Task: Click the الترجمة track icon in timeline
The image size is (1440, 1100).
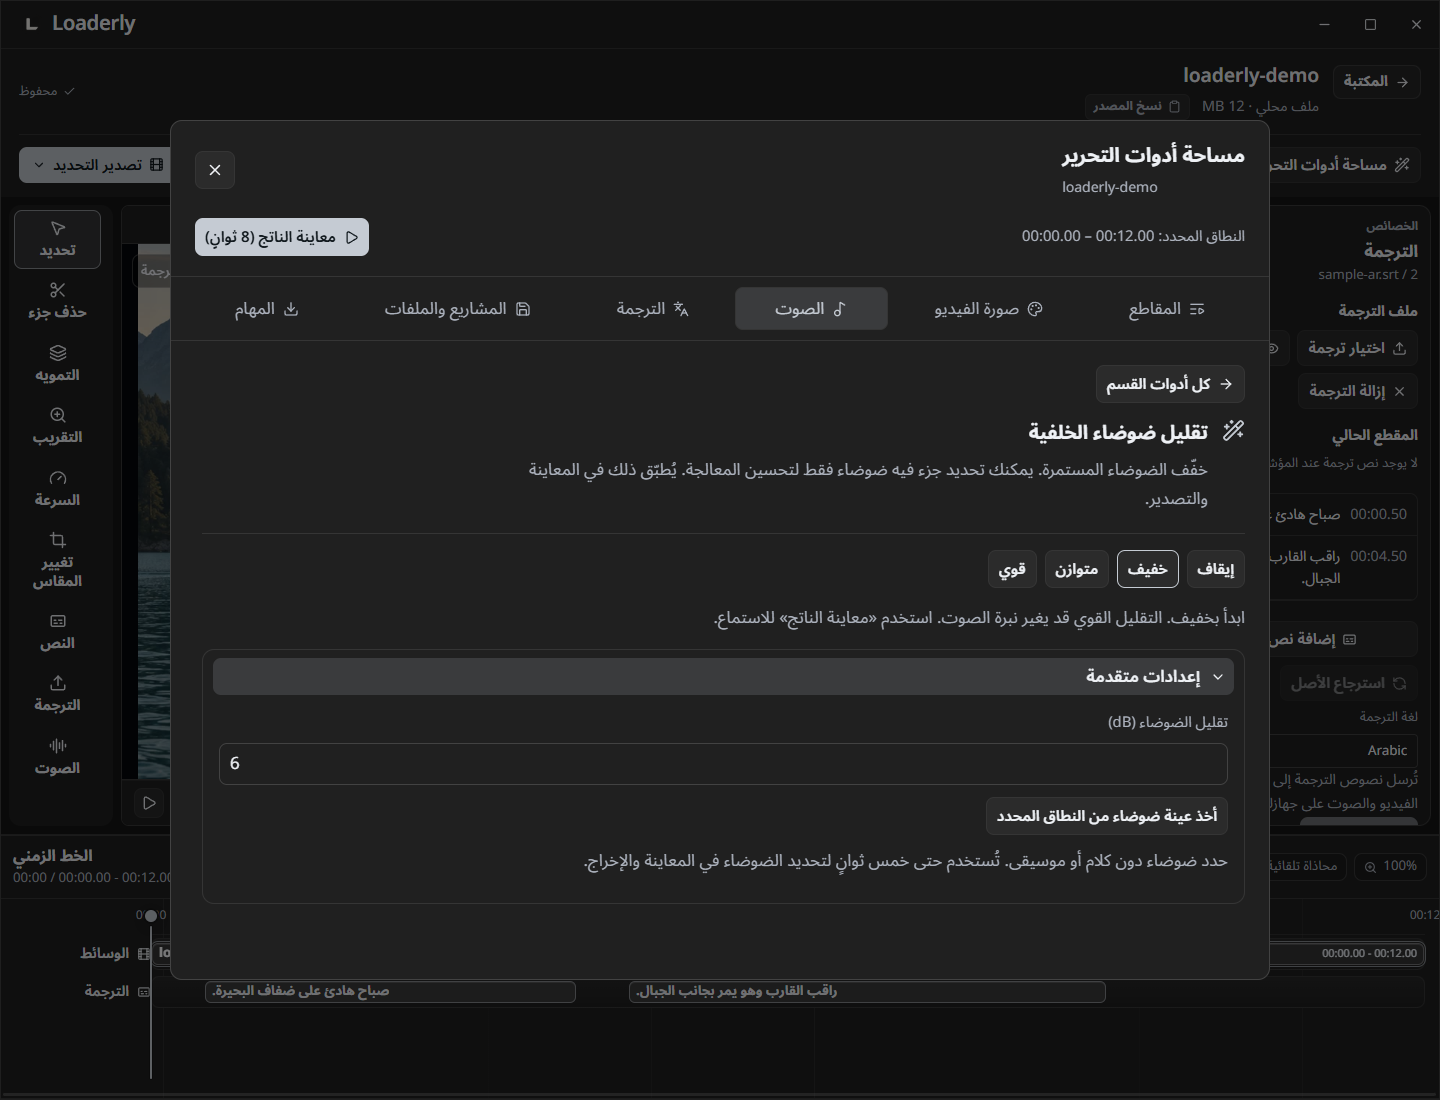Action: [144, 992]
